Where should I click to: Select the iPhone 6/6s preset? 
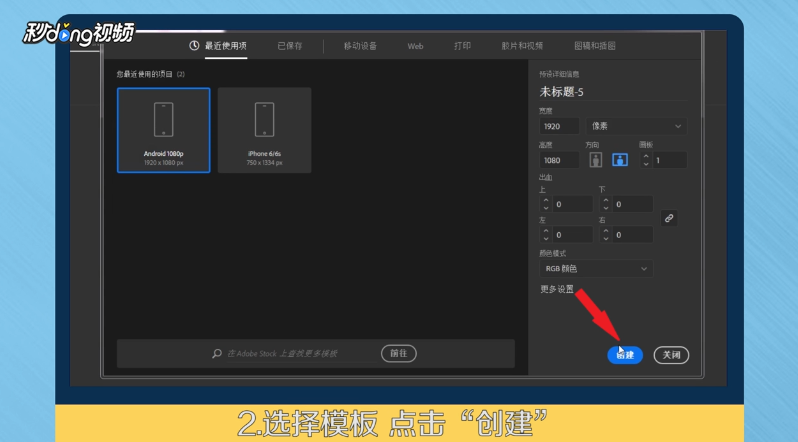pos(265,130)
